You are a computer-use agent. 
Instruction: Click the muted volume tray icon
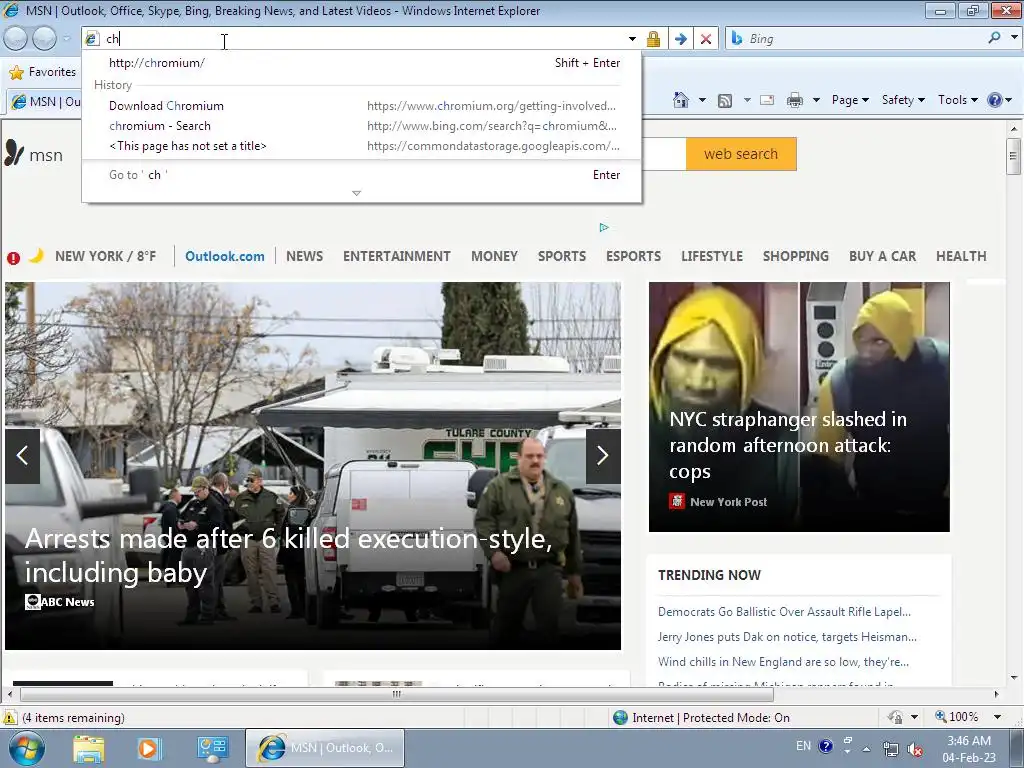click(x=914, y=748)
